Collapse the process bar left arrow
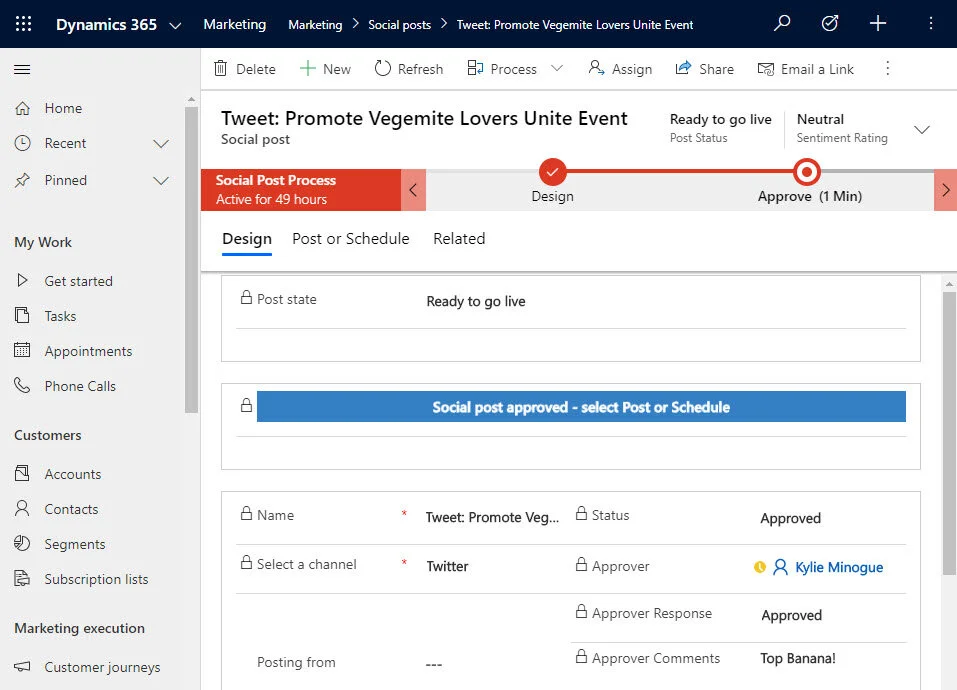Screen dimensions: 957x690 coord(413,190)
